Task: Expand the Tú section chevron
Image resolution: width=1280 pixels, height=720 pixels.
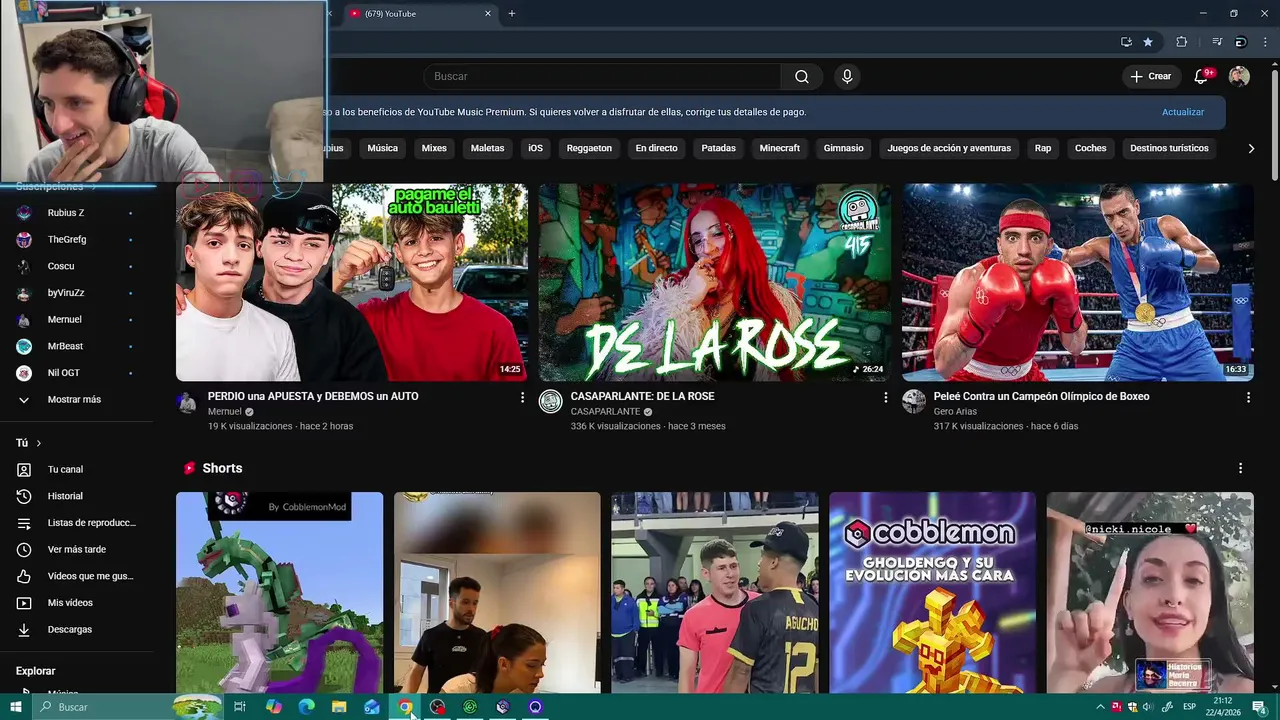Action: [39, 443]
